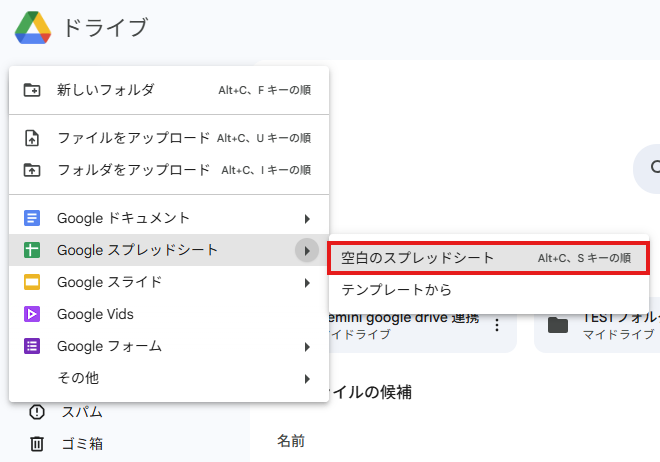Select Google ドキュメント menu item

169,218
